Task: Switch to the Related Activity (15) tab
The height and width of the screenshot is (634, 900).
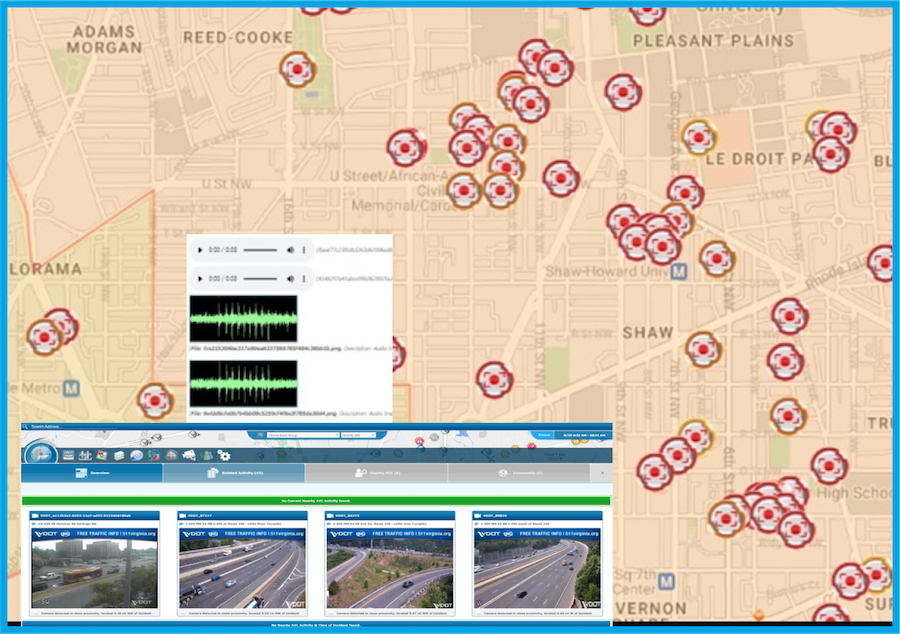Action: click(x=234, y=473)
